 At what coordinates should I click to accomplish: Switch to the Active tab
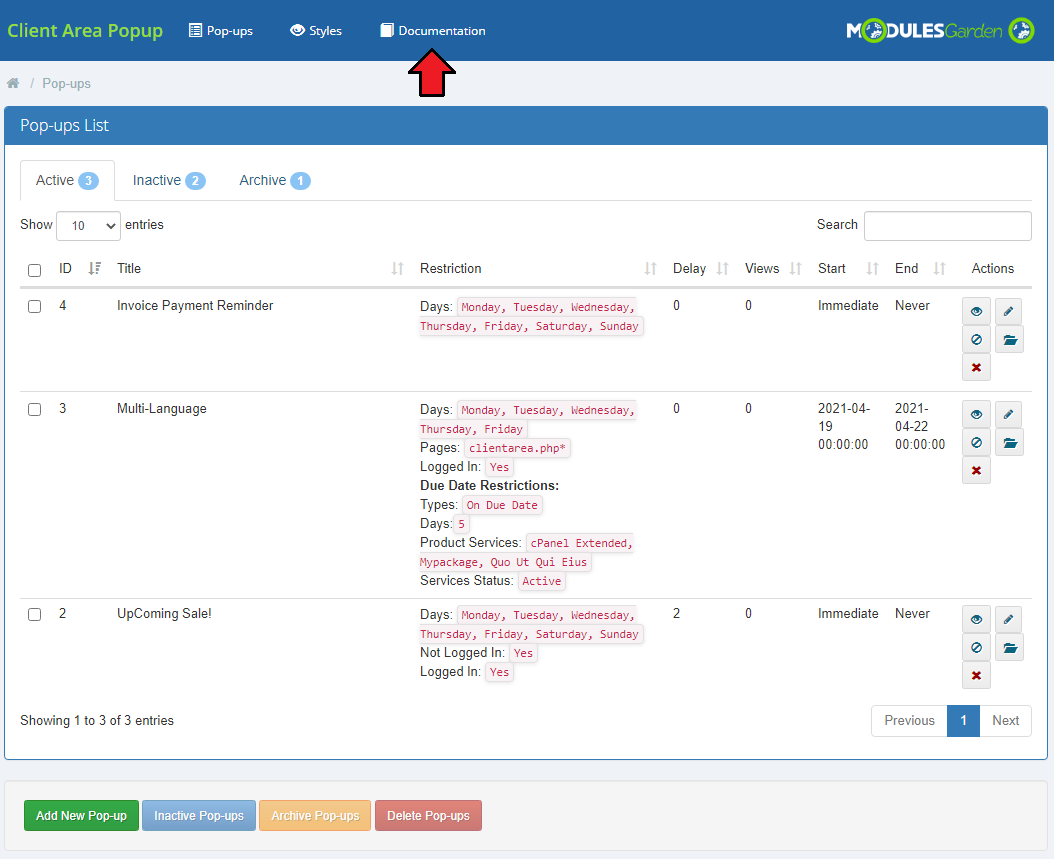[67, 180]
